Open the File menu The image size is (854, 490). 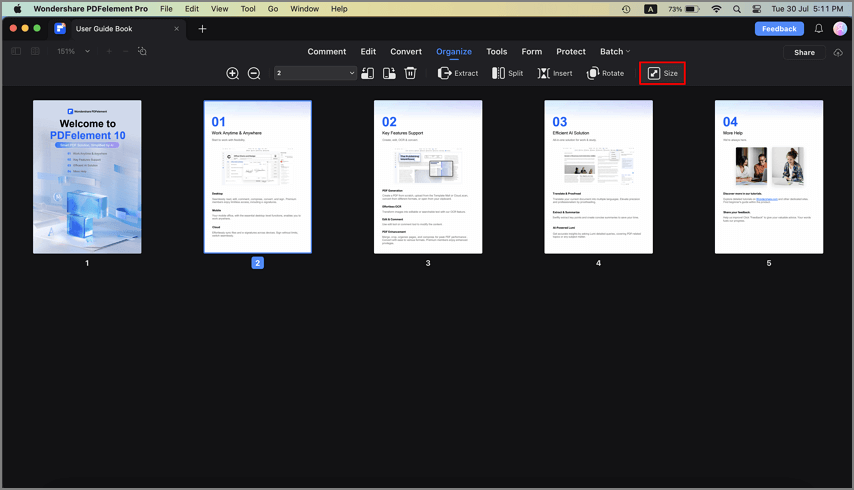click(166, 9)
